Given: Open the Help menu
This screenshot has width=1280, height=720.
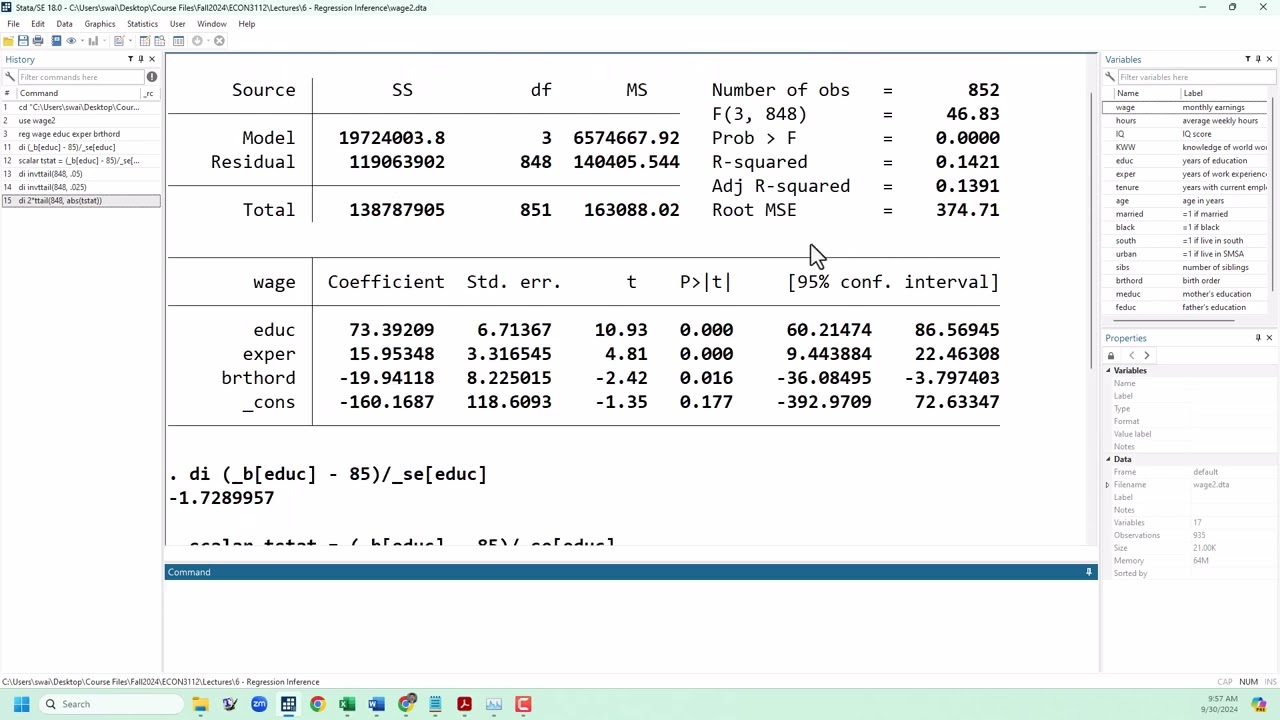Looking at the screenshot, I should click(246, 23).
